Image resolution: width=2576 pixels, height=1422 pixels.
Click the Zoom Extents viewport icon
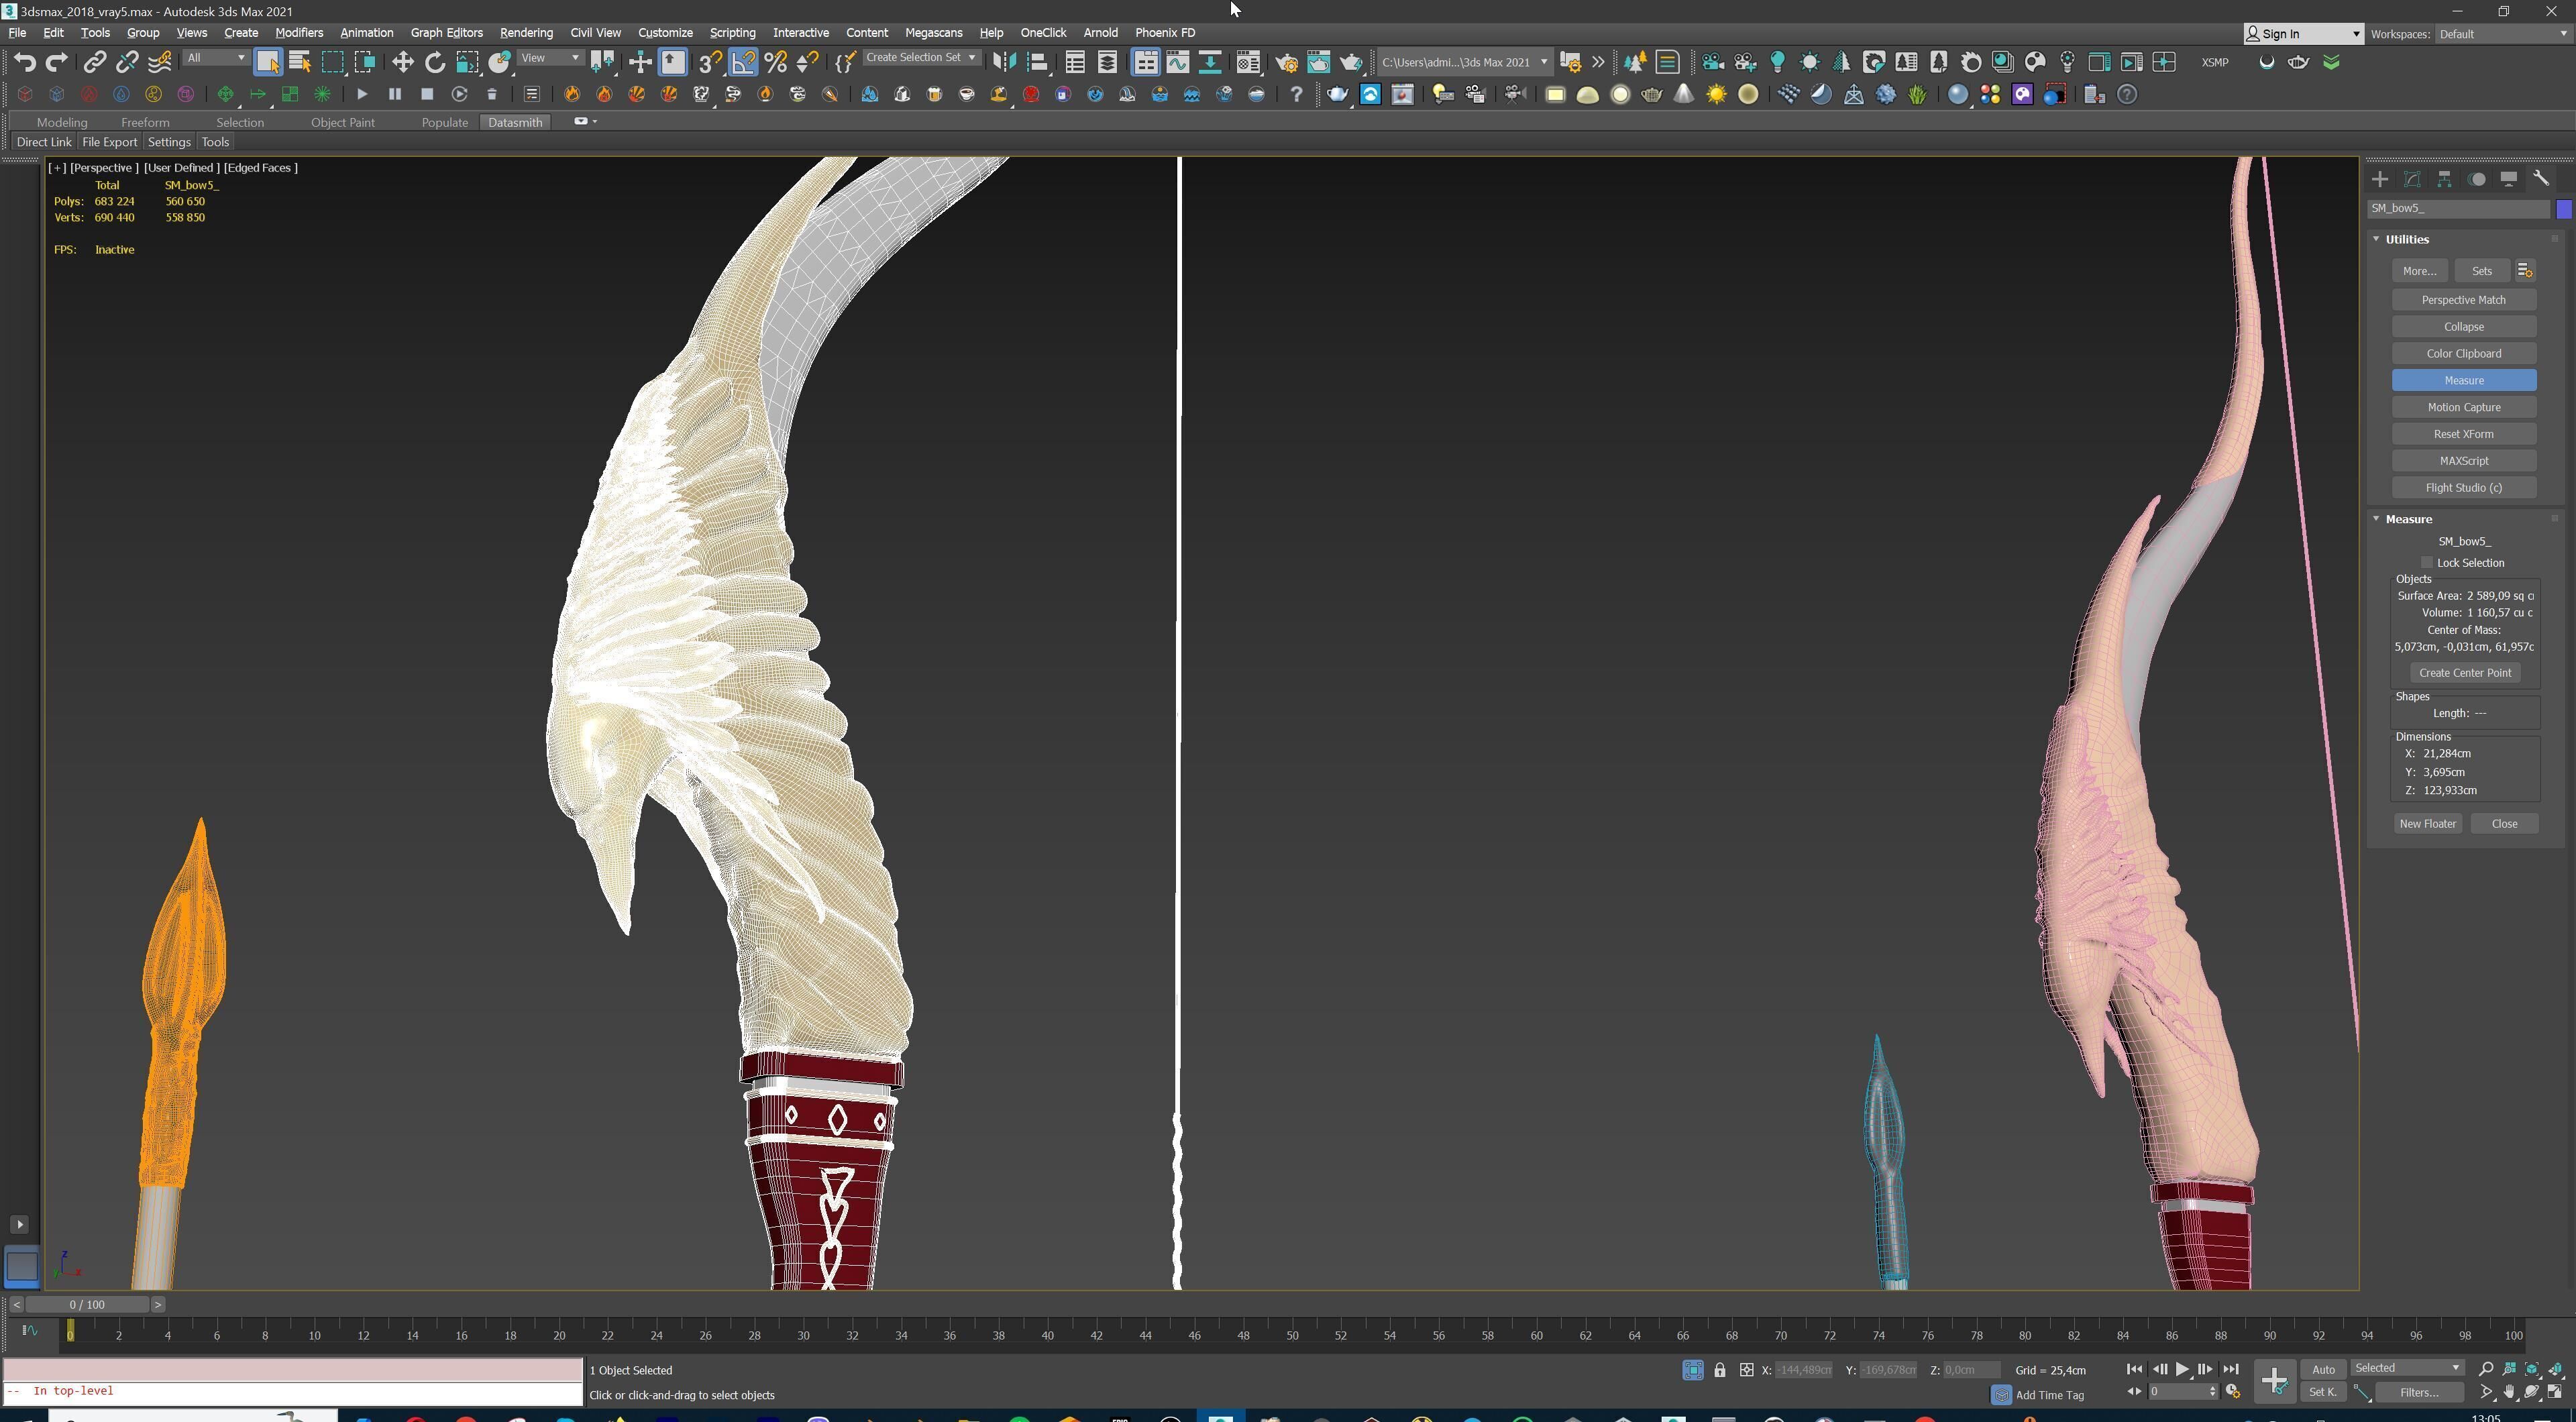(x=2532, y=1369)
